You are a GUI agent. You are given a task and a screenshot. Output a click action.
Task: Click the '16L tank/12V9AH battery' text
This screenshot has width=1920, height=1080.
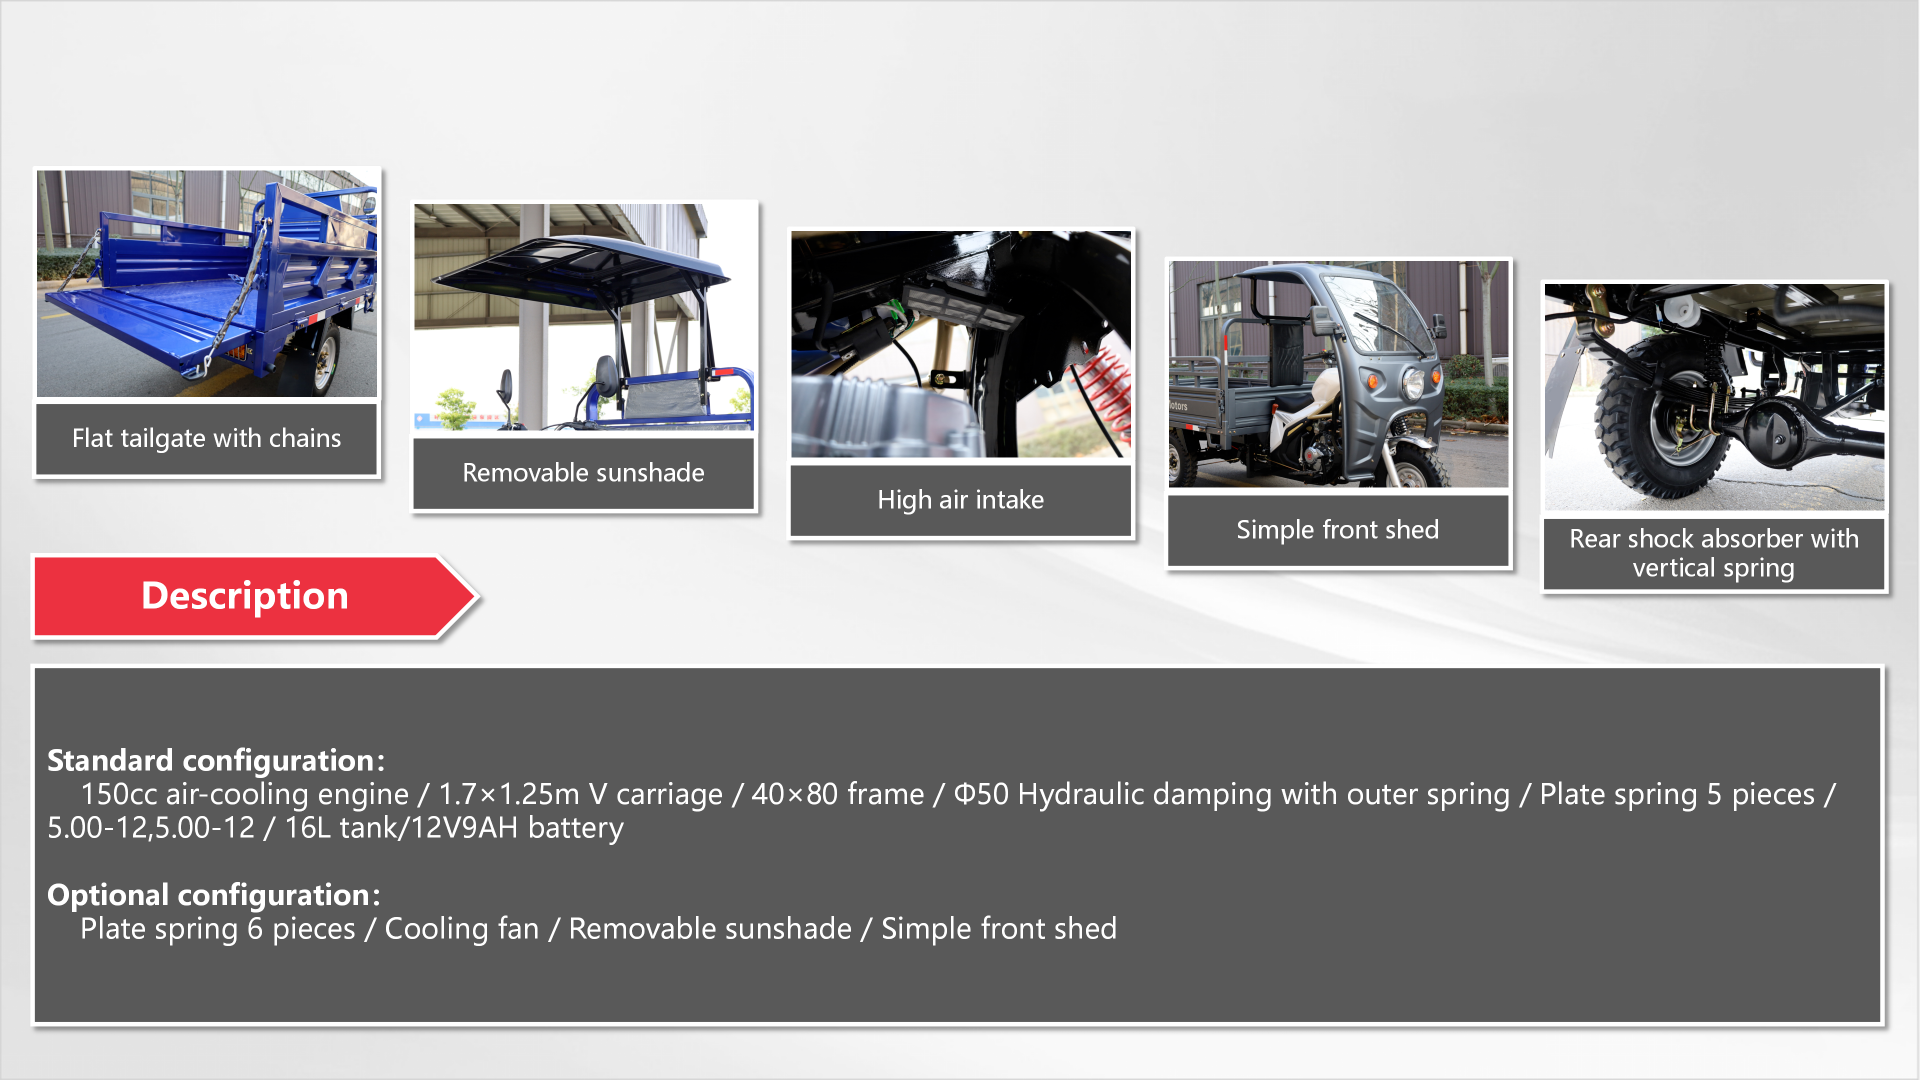454,829
